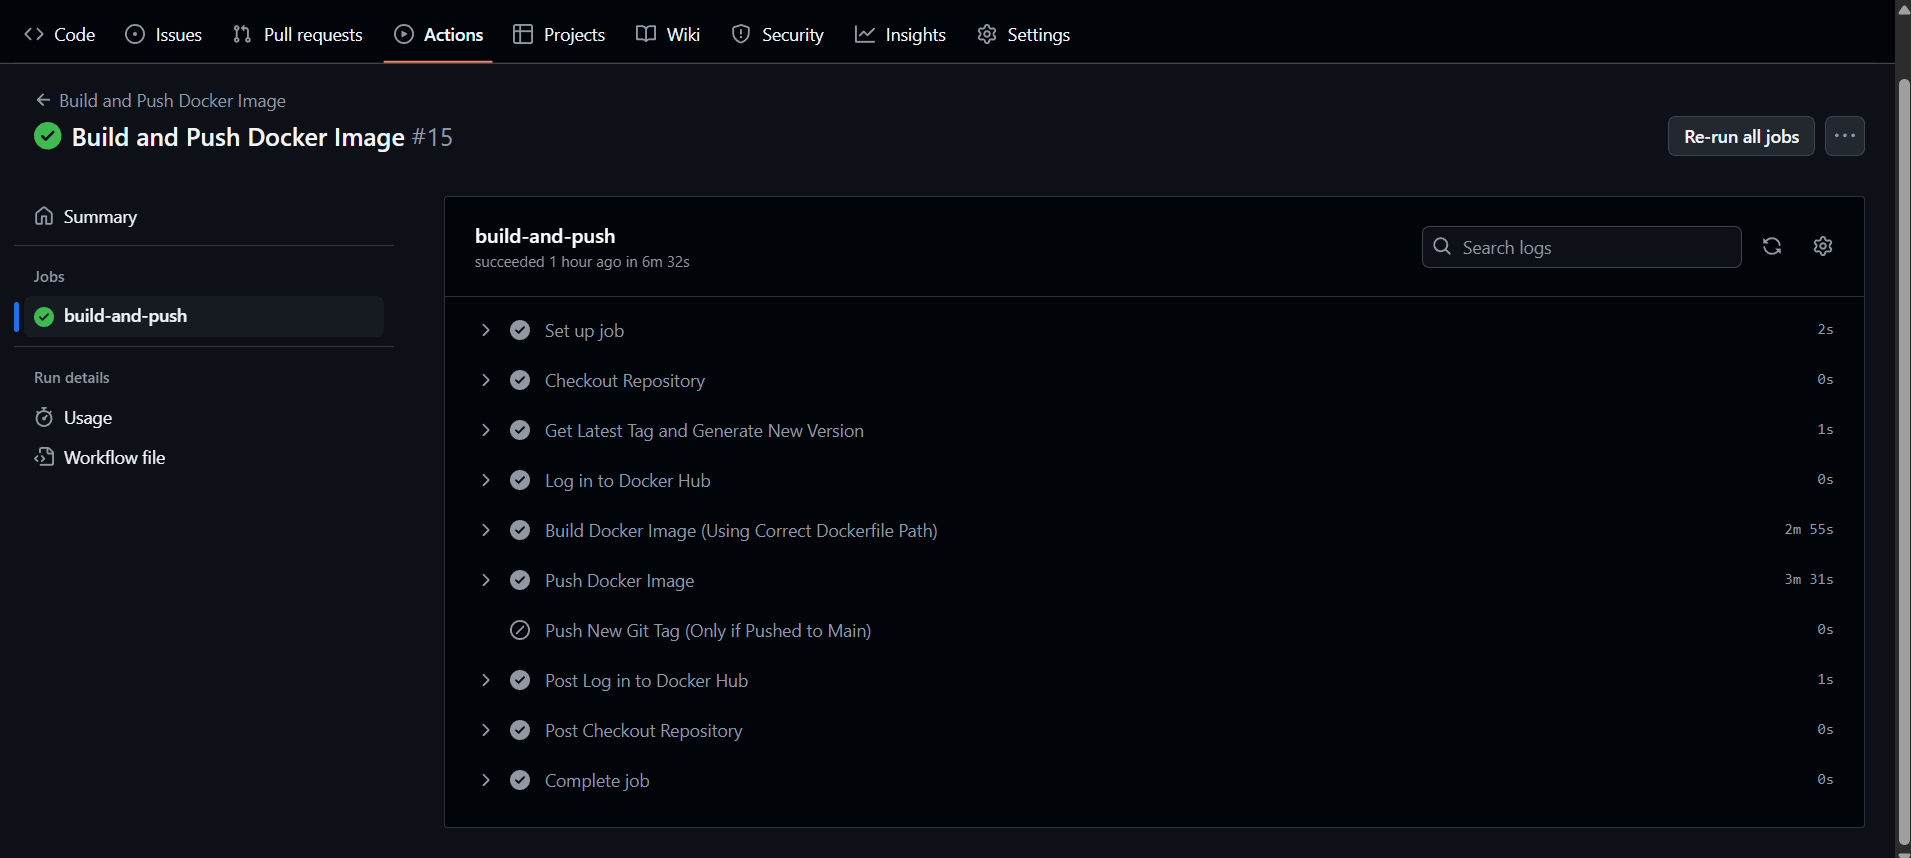Click the Issues circle icon
Image resolution: width=1911 pixels, height=858 pixels.
[x=135, y=34]
